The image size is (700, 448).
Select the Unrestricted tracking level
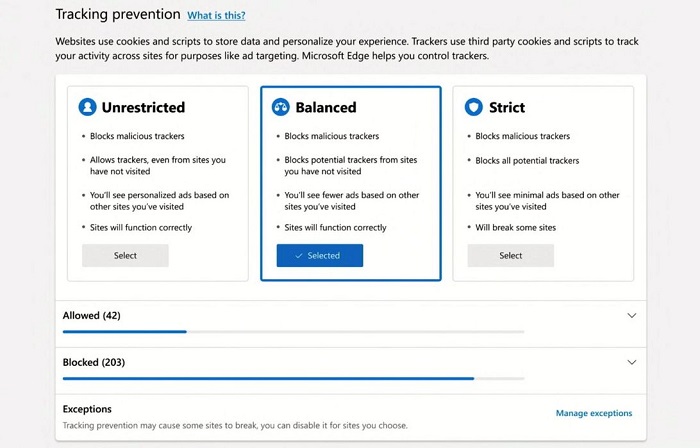pyautogui.click(x=125, y=256)
